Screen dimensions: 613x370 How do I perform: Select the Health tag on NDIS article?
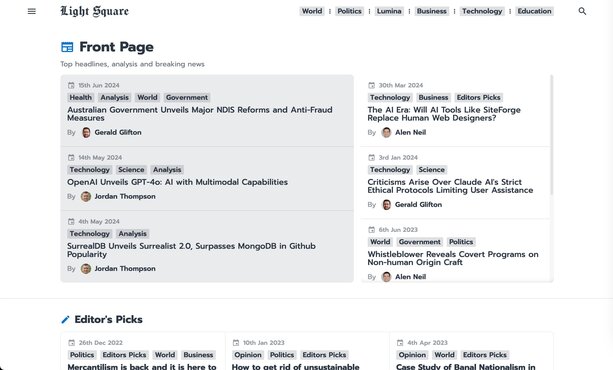coord(81,97)
